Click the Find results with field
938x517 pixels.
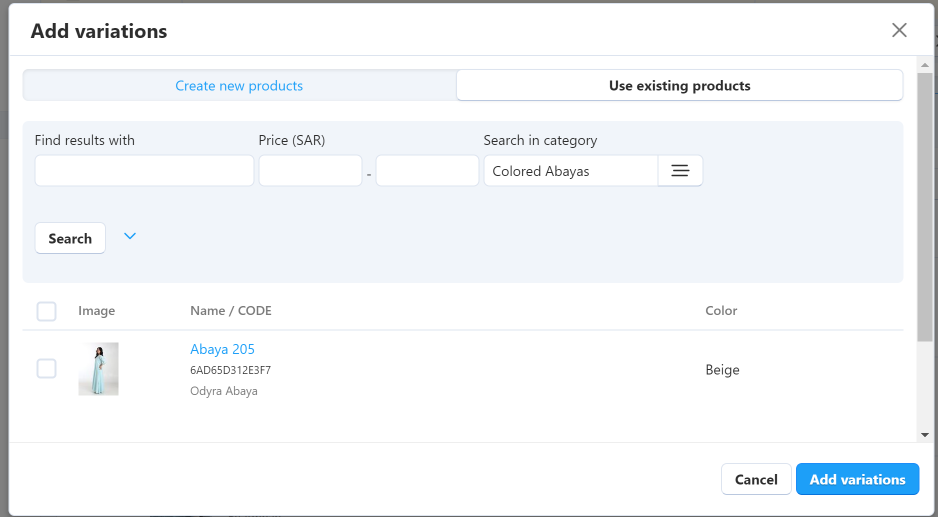[144, 171]
